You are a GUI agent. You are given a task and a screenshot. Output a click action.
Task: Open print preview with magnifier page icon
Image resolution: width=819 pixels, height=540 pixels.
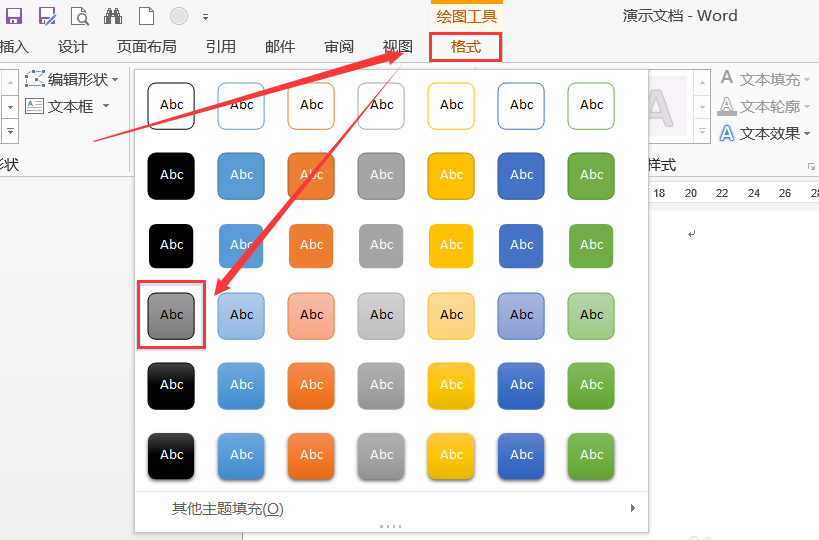[x=80, y=16]
